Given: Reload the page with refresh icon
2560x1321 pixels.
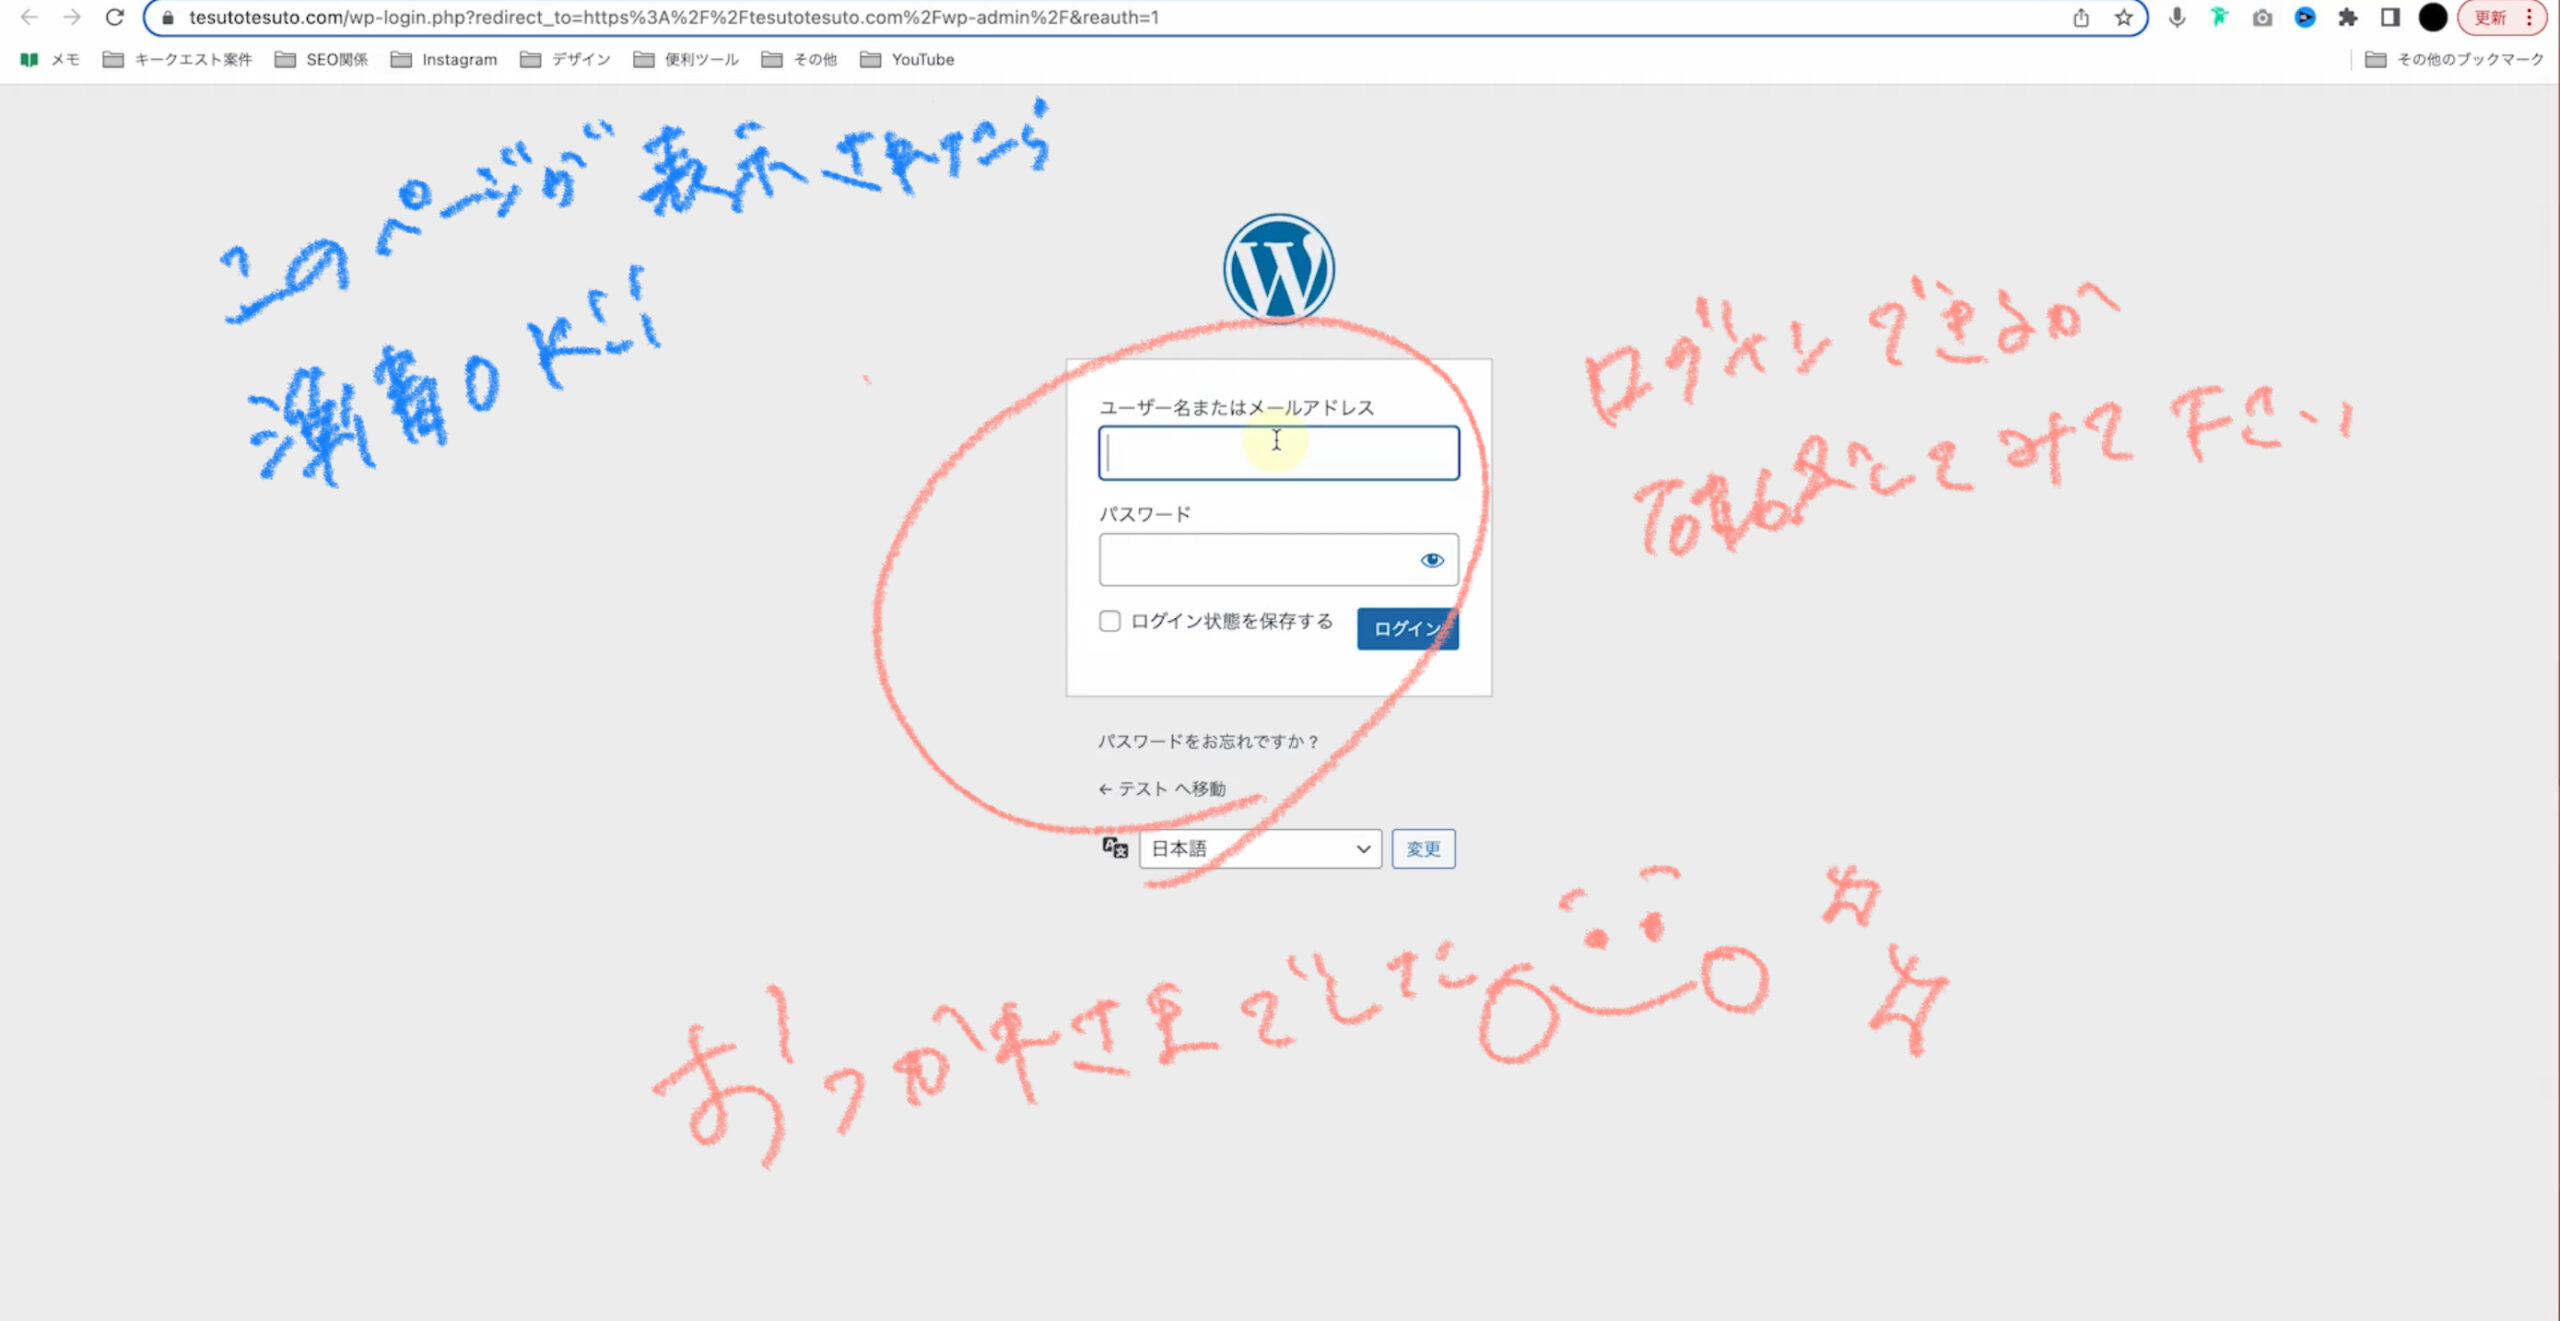Looking at the screenshot, I should [115, 17].
